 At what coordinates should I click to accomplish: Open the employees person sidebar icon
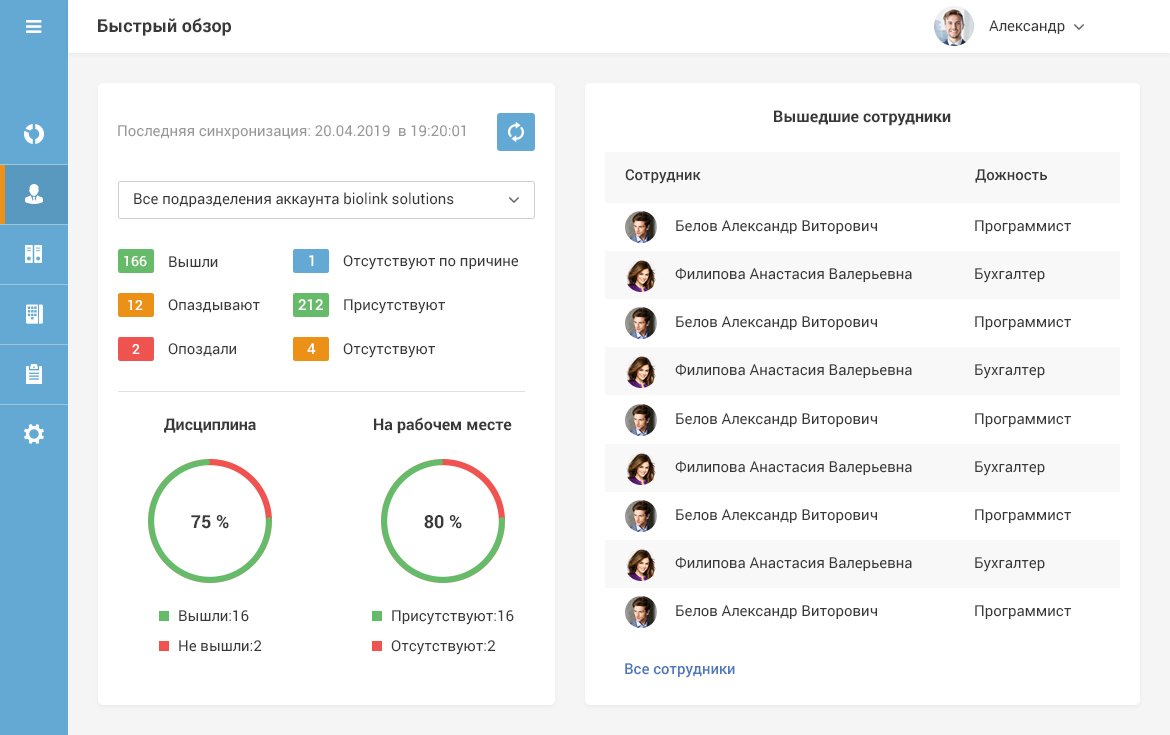pyautogui.click(x=34, y=195)
